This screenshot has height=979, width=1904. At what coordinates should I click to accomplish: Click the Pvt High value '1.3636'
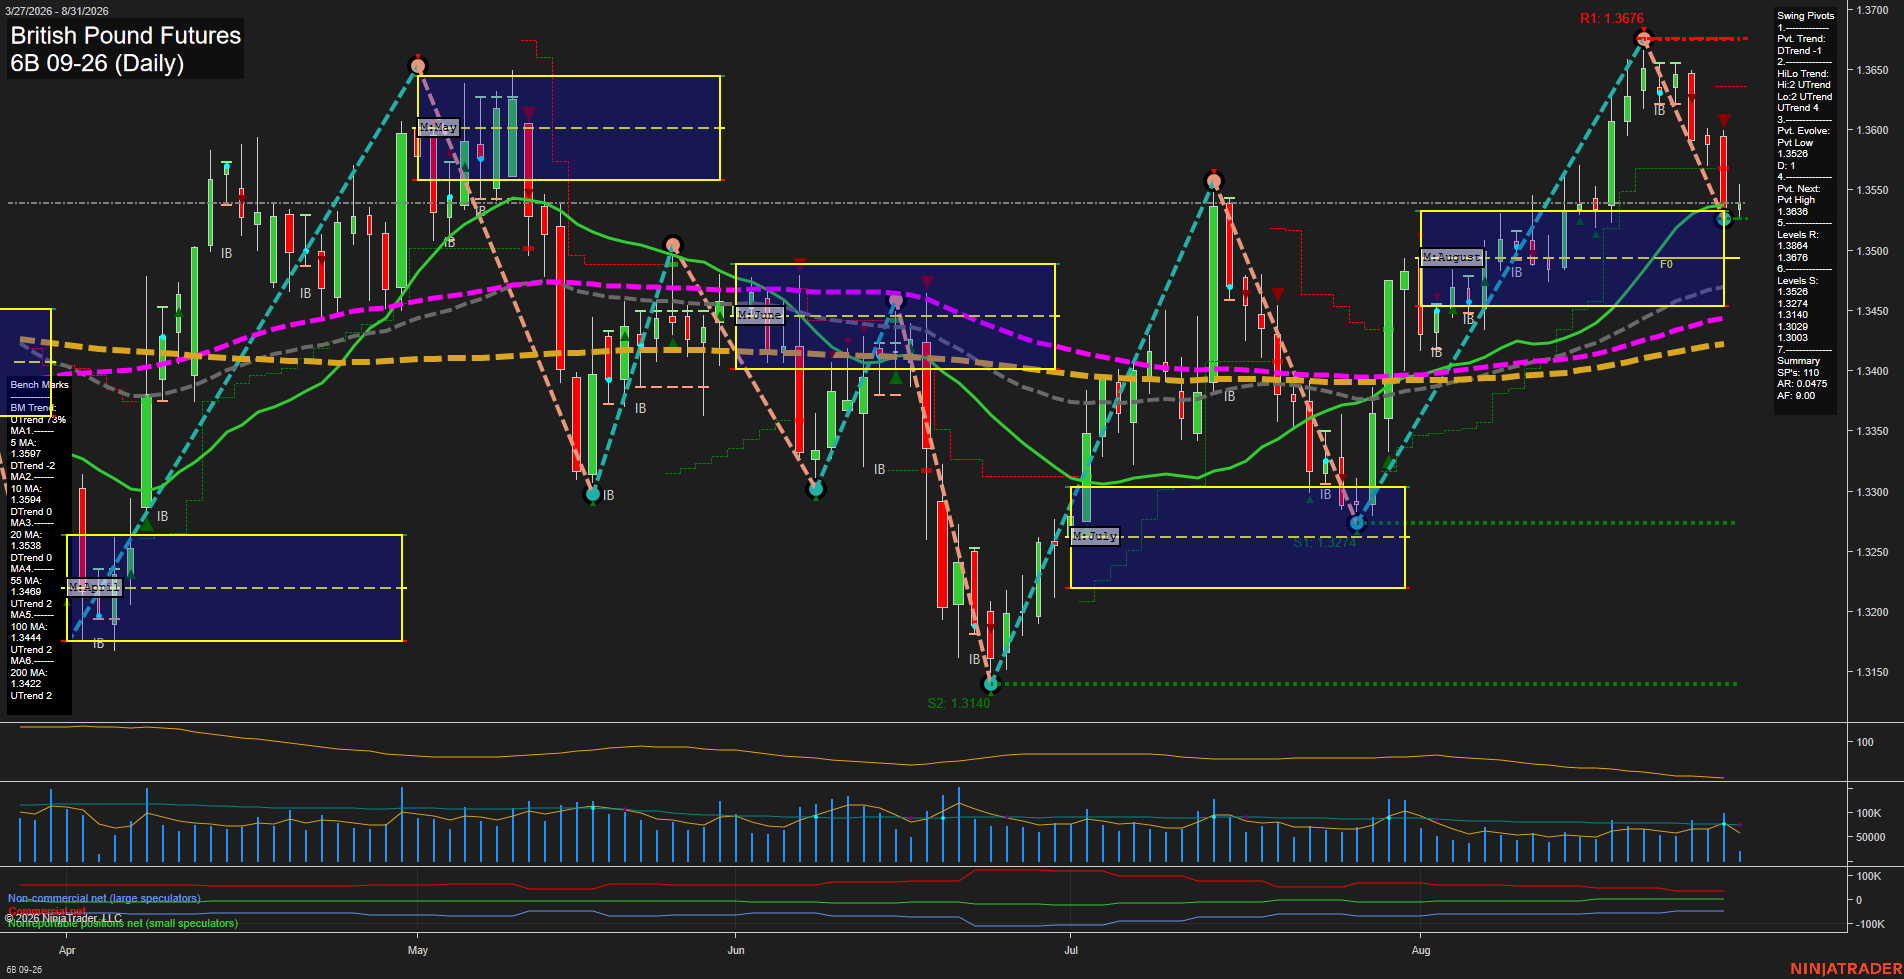click(1792, 212)
